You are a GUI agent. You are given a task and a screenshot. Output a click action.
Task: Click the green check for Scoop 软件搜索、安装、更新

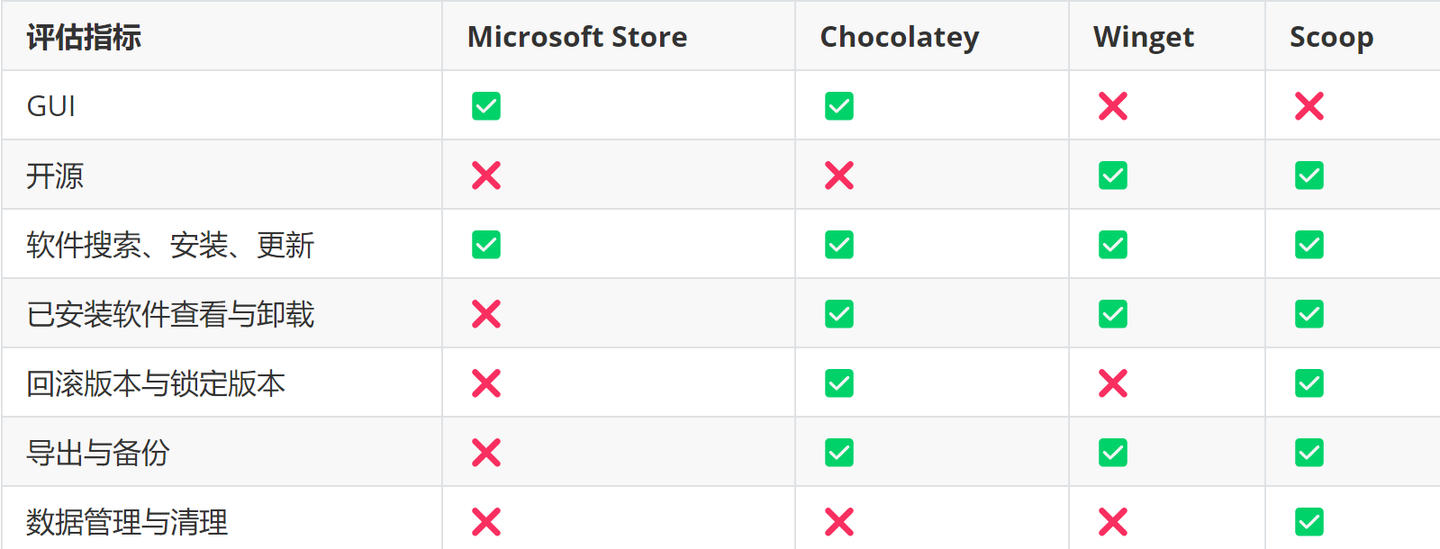coord(1308,245)
